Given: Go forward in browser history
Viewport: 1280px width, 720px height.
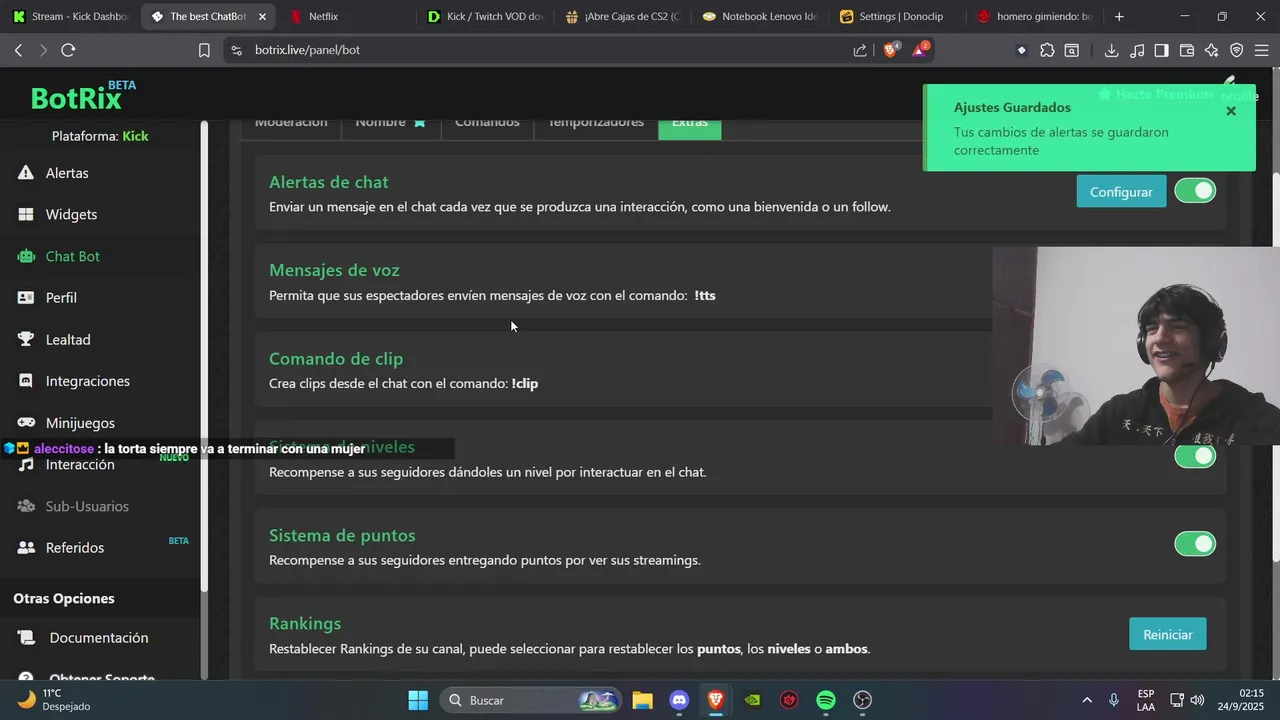Looking at the screenshot, I should pos(43,50).
